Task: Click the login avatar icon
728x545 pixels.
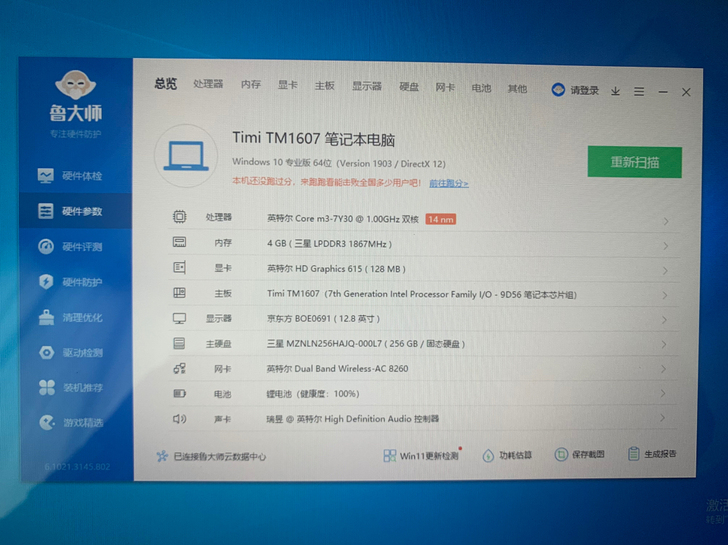Action: coord(558,90)
